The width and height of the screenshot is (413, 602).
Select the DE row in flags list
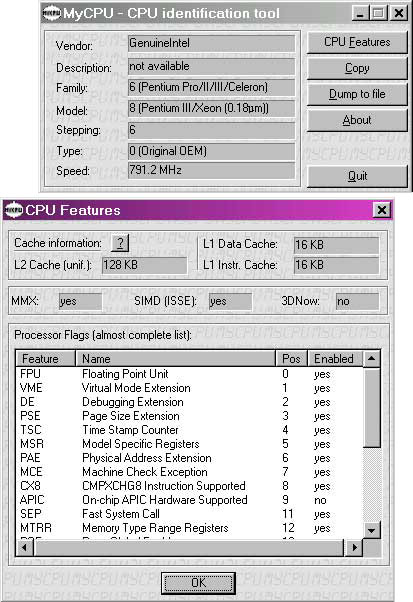[190, 402]
